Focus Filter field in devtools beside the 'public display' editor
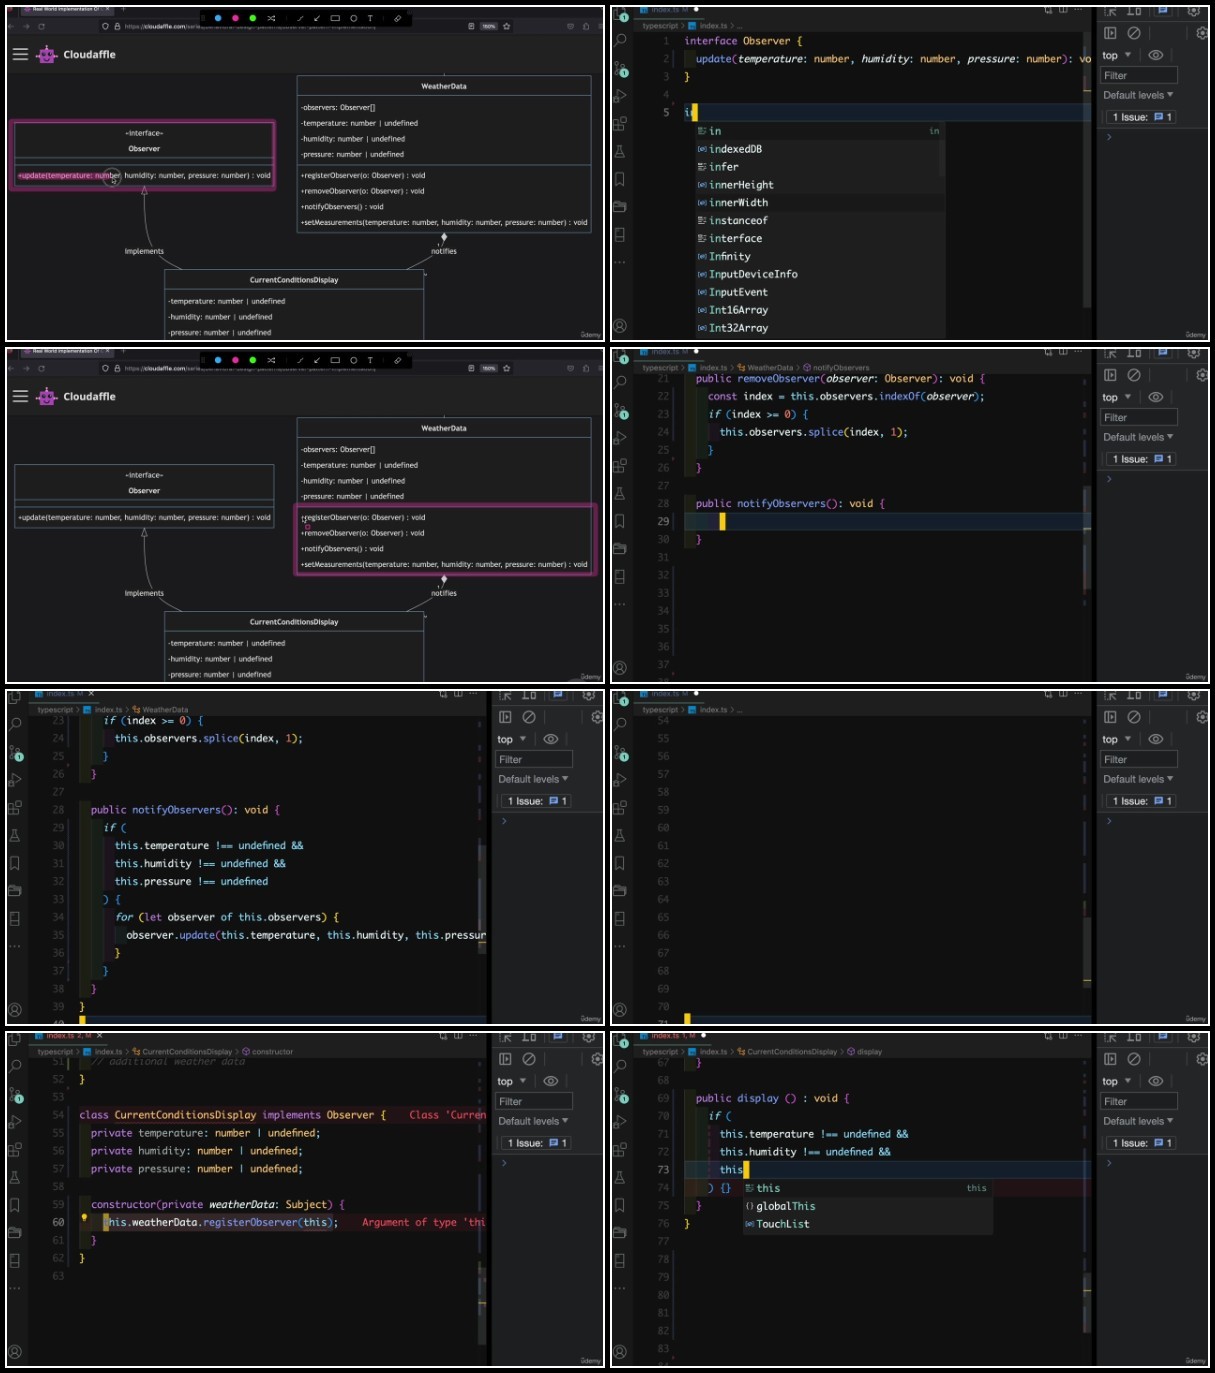Screen dimensions: 1215x1373 click(x=1139, y=1101)
